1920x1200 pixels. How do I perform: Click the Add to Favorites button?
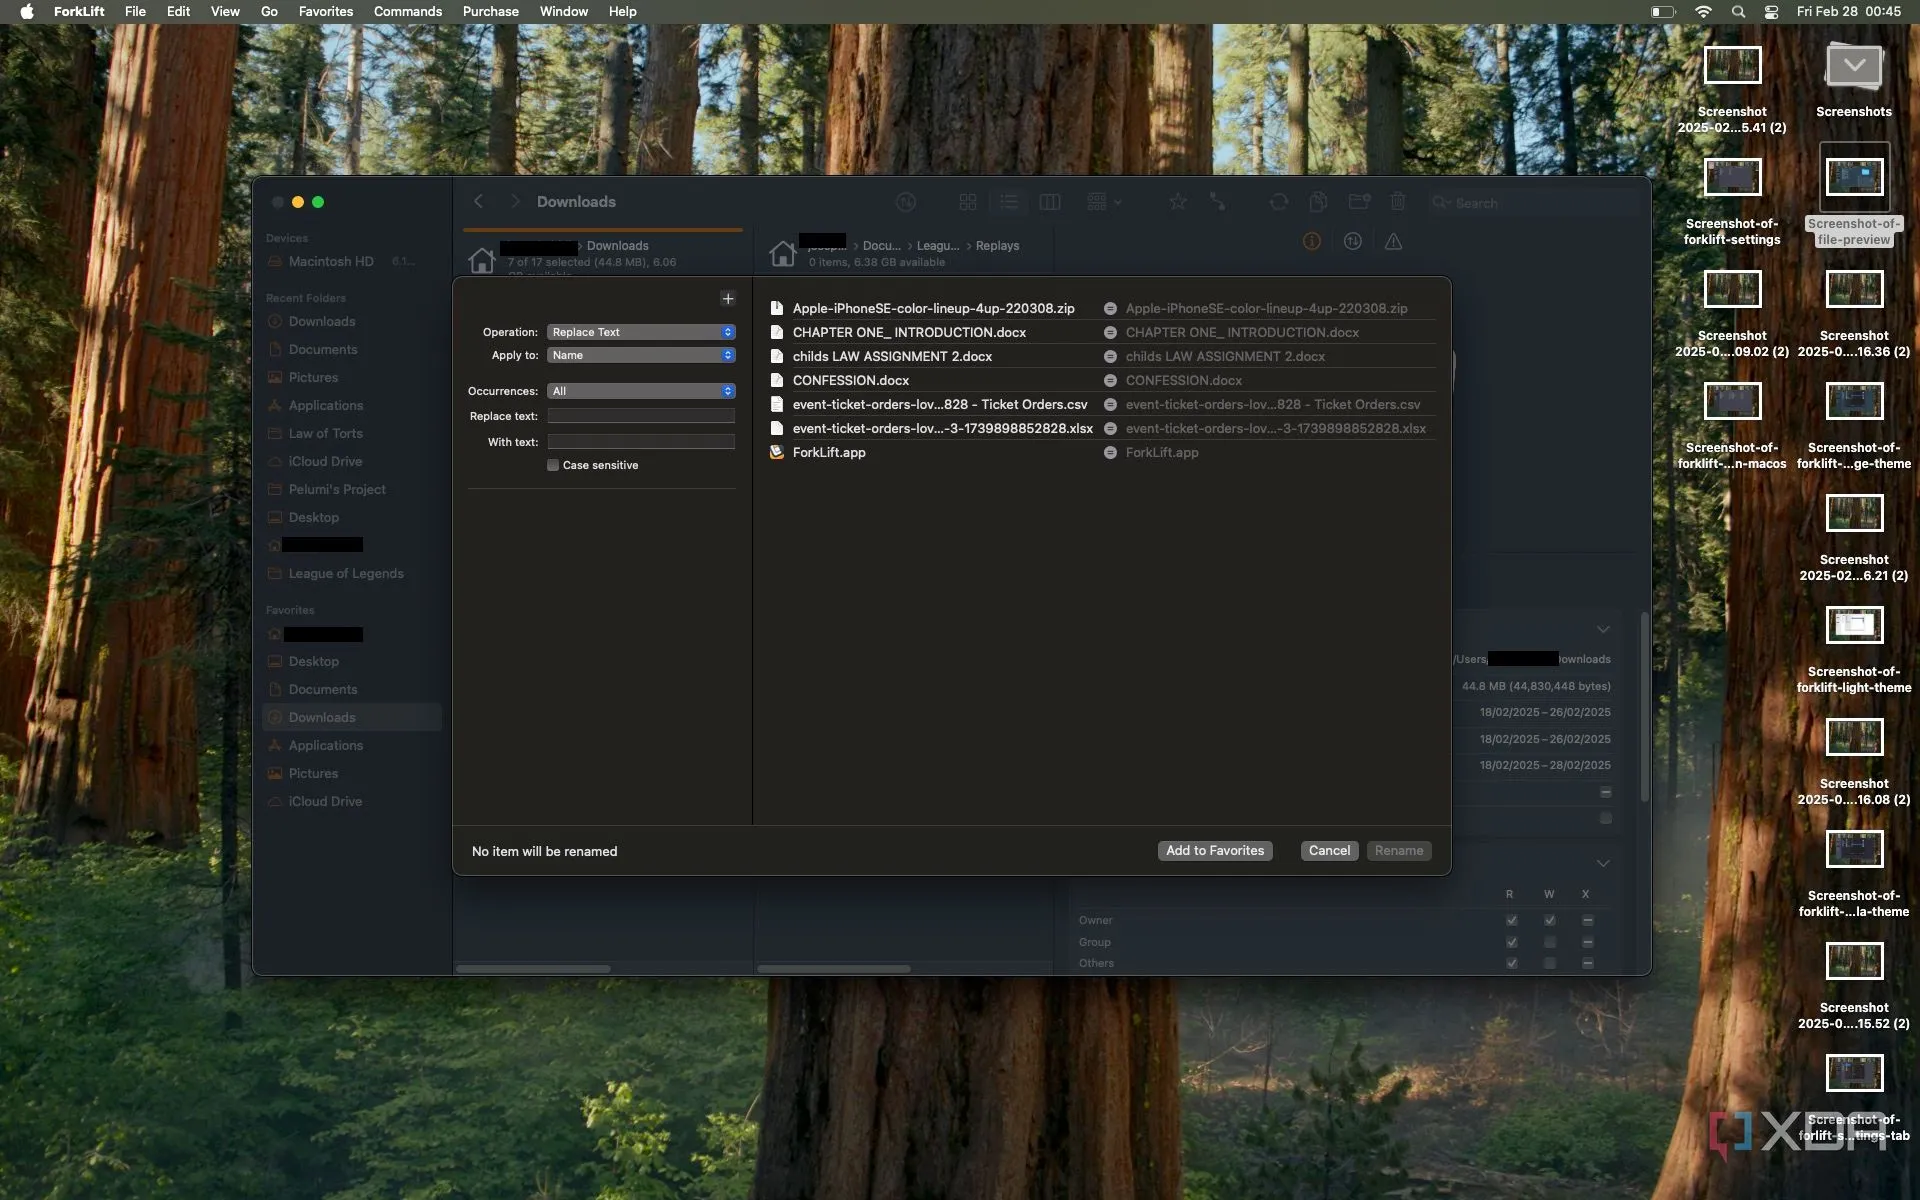(x=1214, y=850)
